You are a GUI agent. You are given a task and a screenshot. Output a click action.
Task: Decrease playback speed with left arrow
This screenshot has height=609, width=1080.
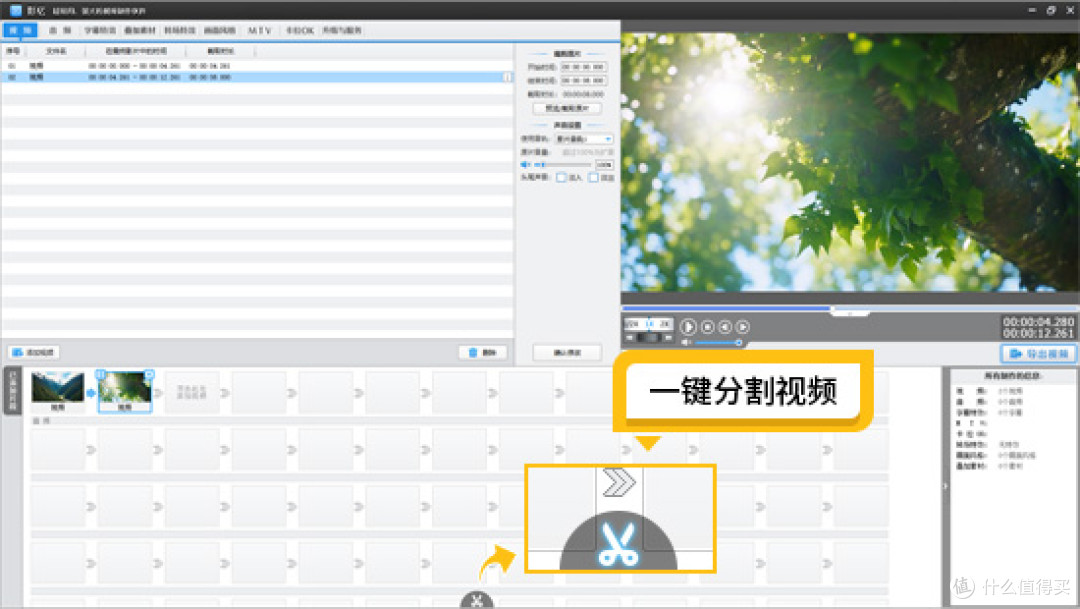630,338
